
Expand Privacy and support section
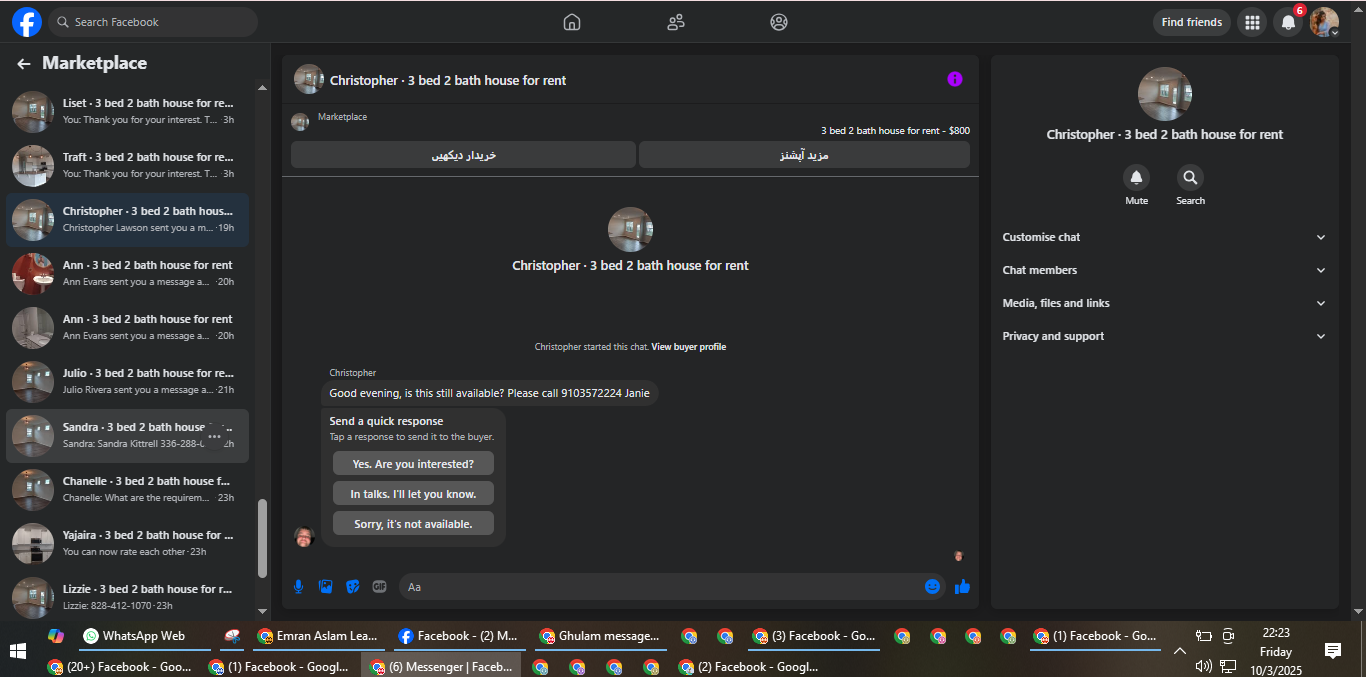[x=1164, y=336]
